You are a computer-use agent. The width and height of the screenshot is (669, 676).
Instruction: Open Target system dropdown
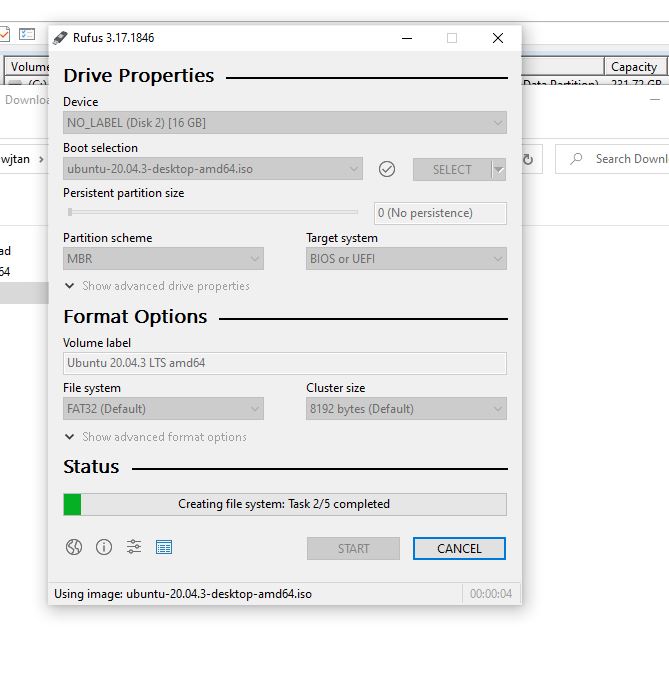click(x=406, y=259)
